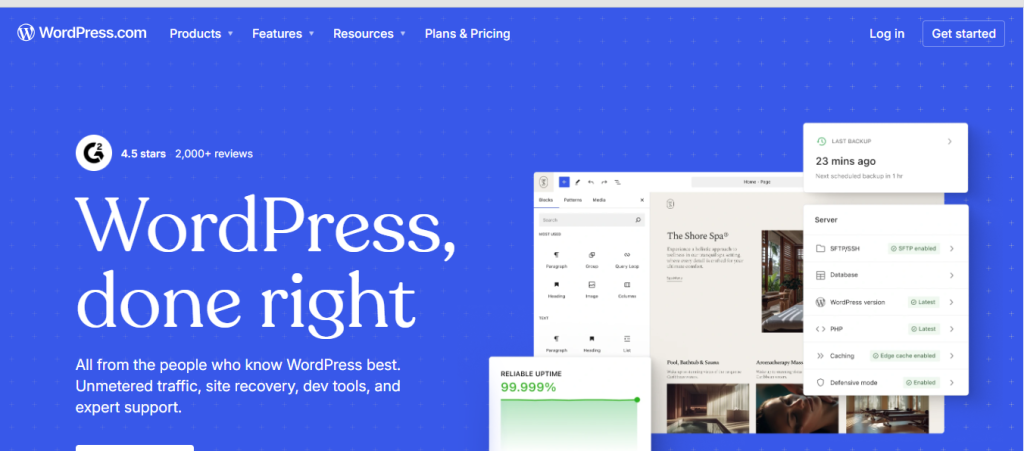The width and height of the screenshot is (1024, 451).
Task: Expand the Database row chevron
Action: [x=951, y=275]
